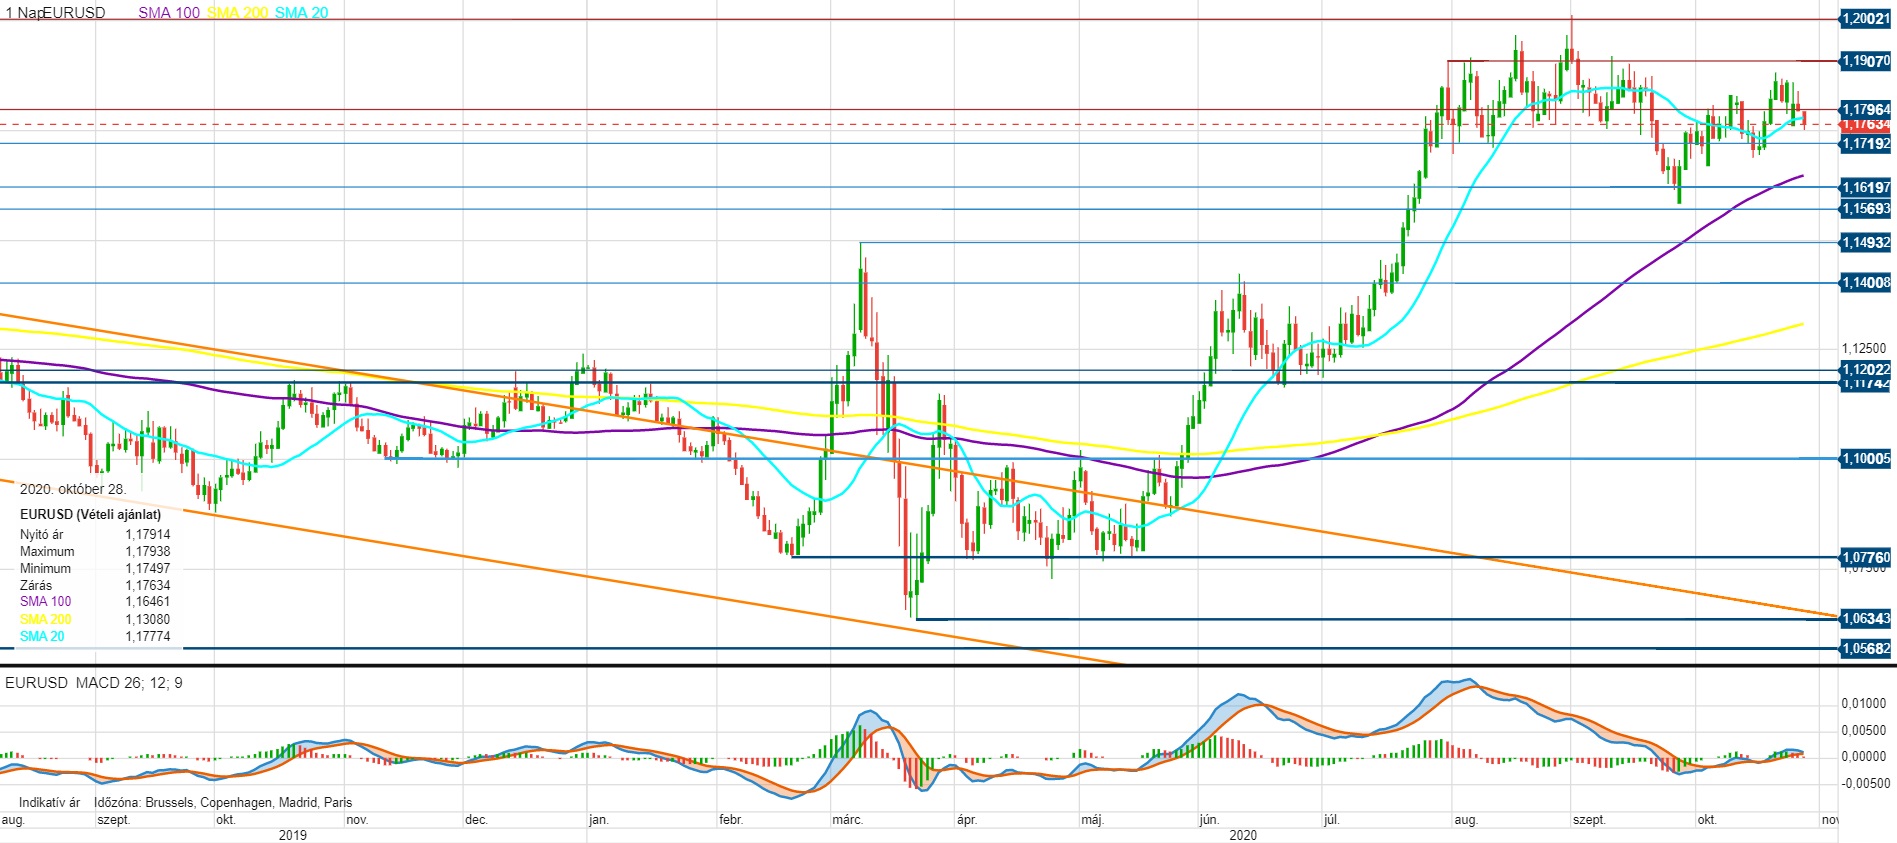This screenshot has height=843, width=1897.
Task: Click the 1,15693 price level label
Action: tap(1866, 209)
